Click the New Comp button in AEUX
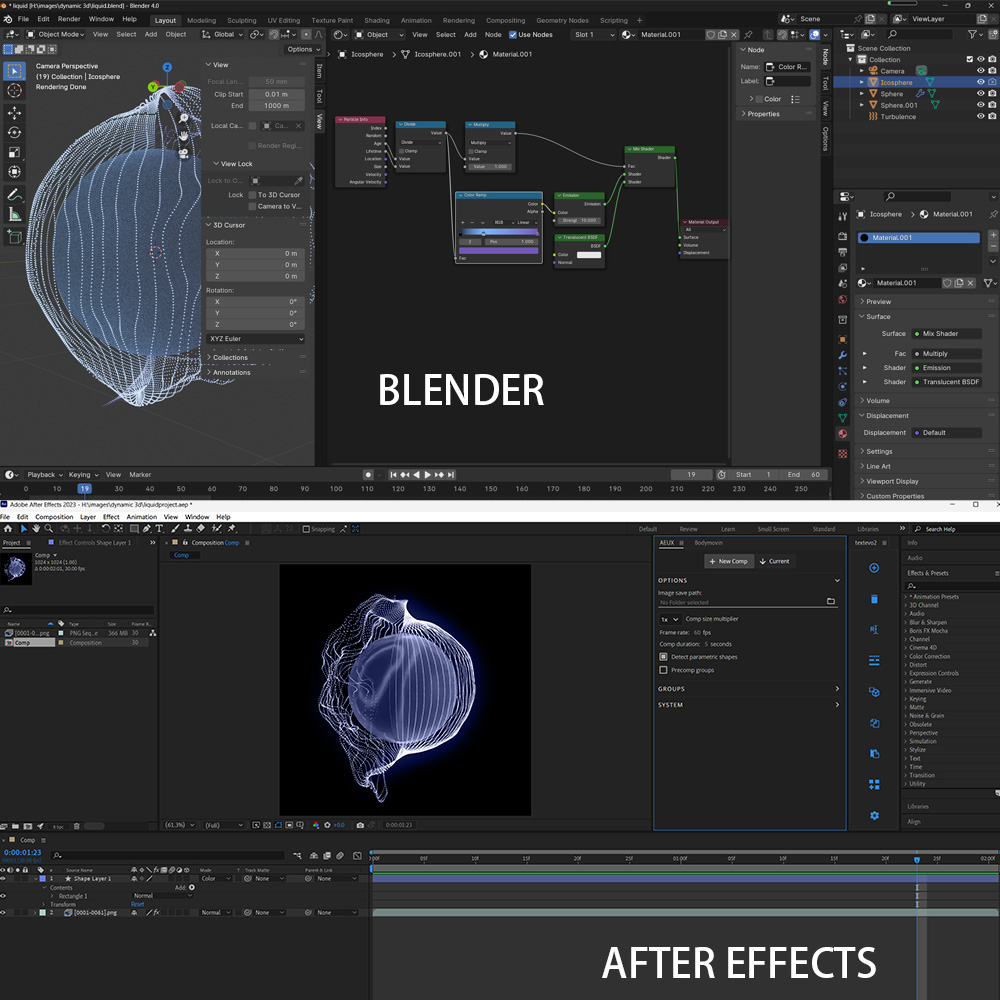1000x1000 pixels. [x=729, y=561]
